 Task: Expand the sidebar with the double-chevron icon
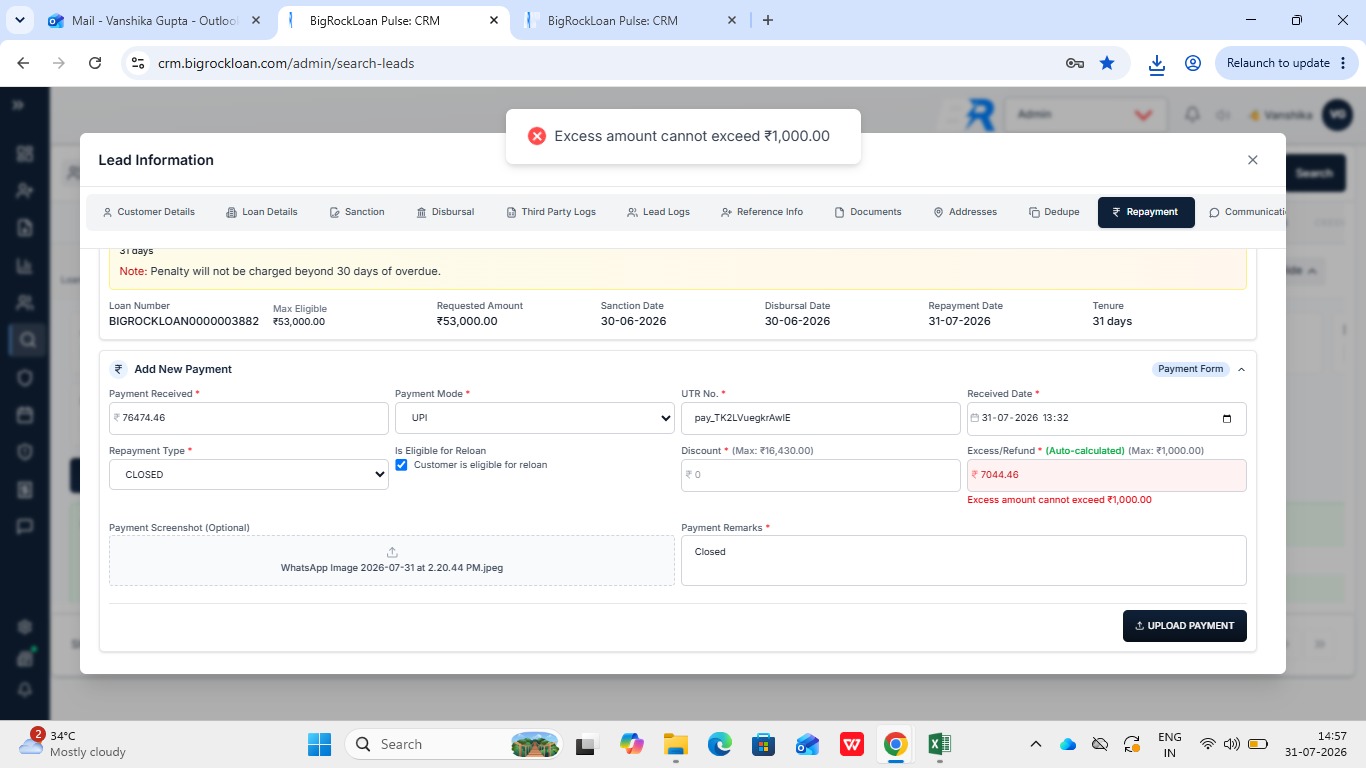[x=18, y=105]
